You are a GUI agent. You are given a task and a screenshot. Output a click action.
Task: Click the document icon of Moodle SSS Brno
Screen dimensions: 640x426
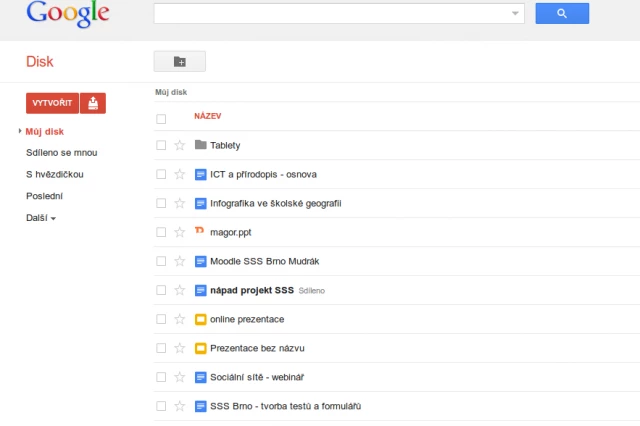pyautogui.click(x=200, y=261)
